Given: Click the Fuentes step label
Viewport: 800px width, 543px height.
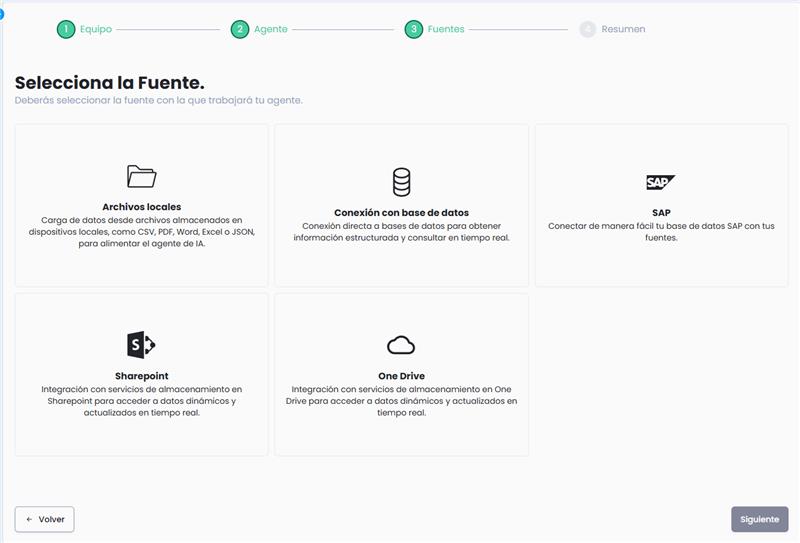Looking at the screenshot, I should (446, 29).
